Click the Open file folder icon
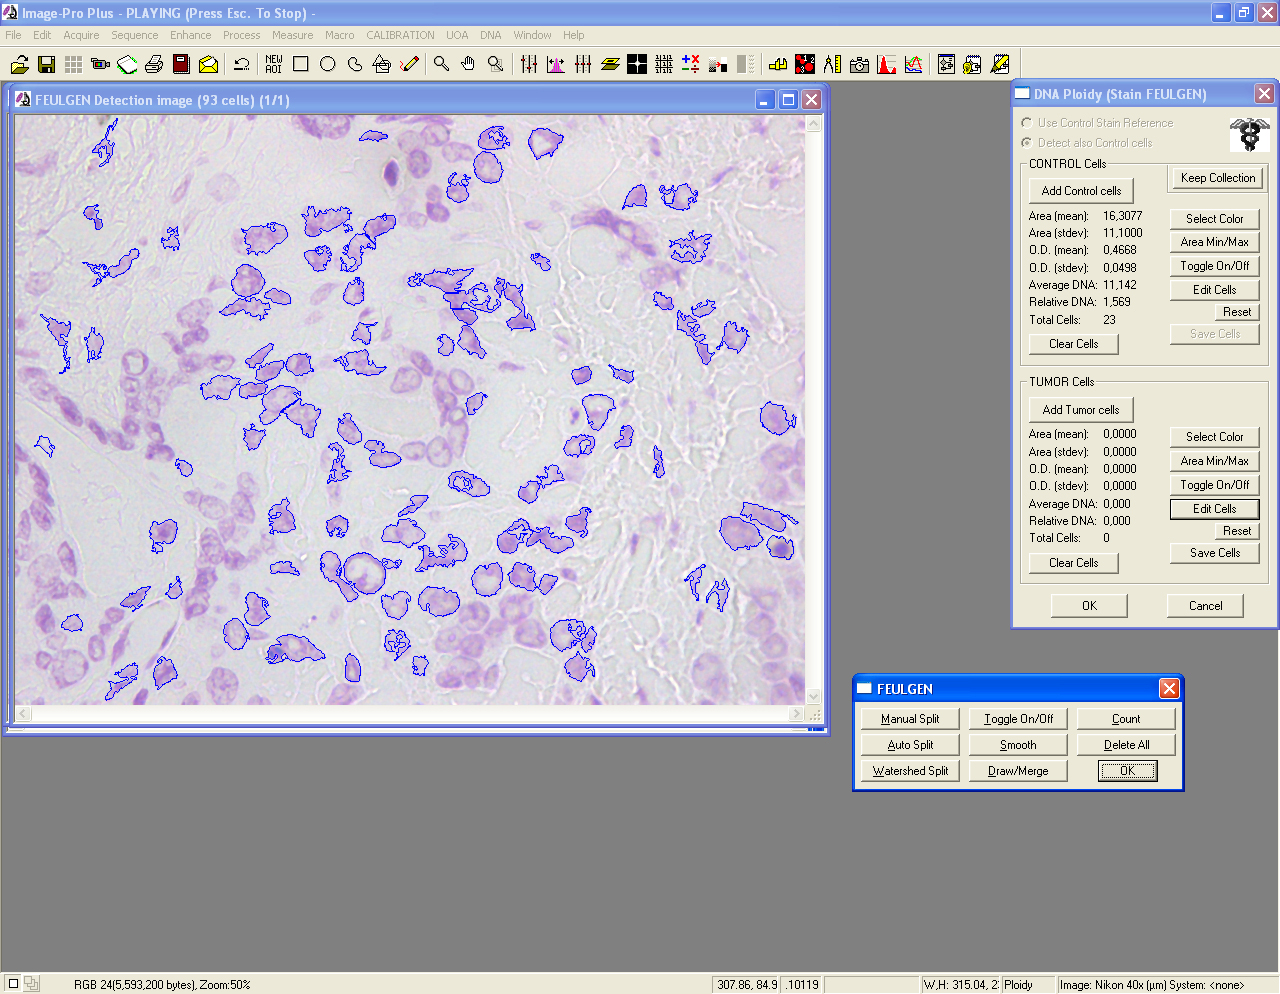 (19, 64)
